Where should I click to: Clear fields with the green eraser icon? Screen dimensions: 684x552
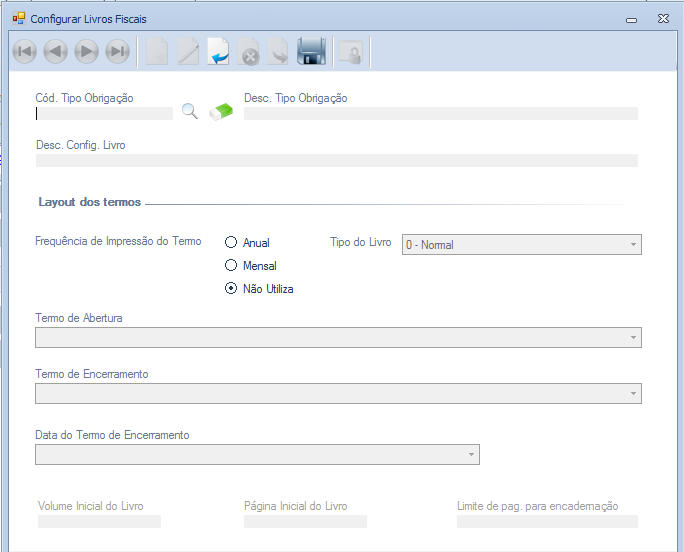(x=221, y=112)
